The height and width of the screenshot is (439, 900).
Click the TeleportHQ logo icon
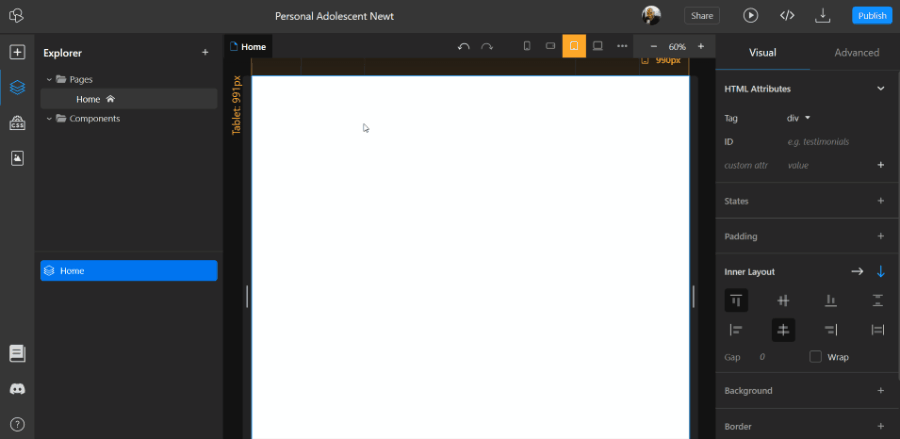tap(16, 15)
